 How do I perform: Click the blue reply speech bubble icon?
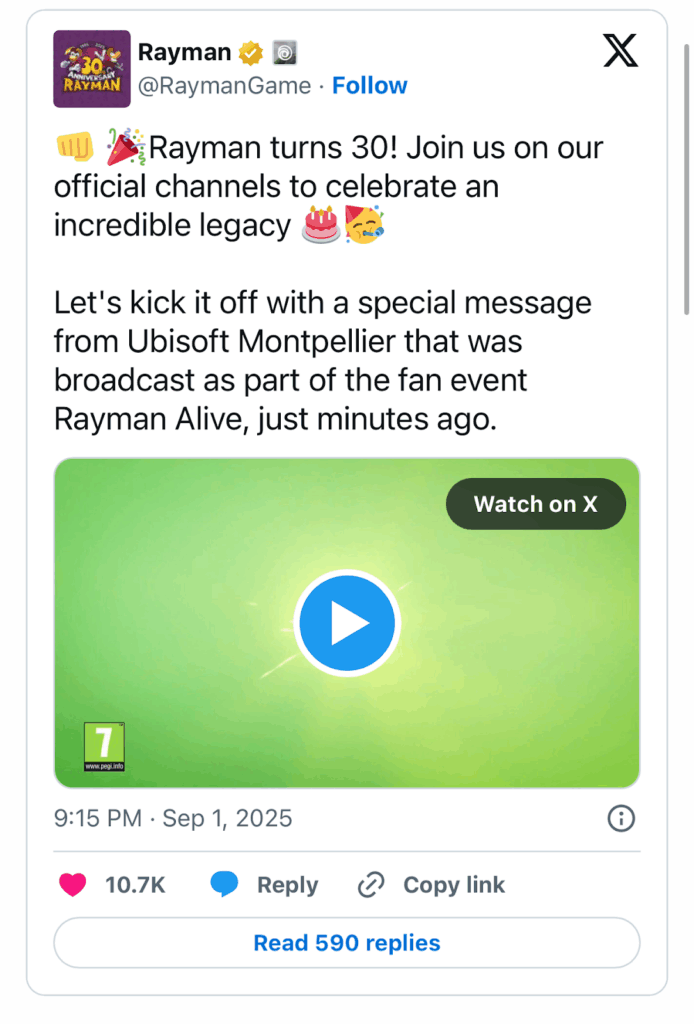(224, 885)
